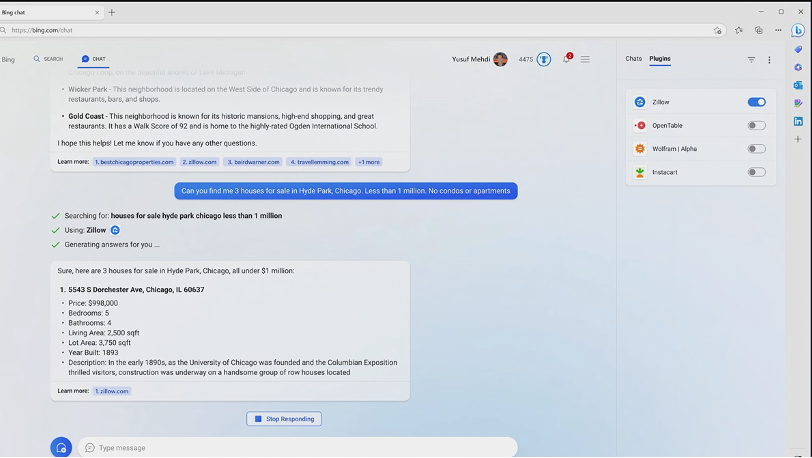
Task: Open the Microsoft Rewards trophy icon
Action: tap(544, 60)
